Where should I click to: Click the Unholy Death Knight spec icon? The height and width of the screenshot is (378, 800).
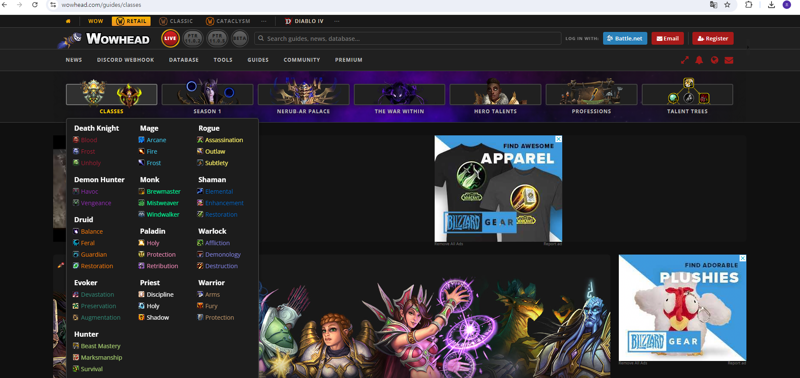pos(76,163)
